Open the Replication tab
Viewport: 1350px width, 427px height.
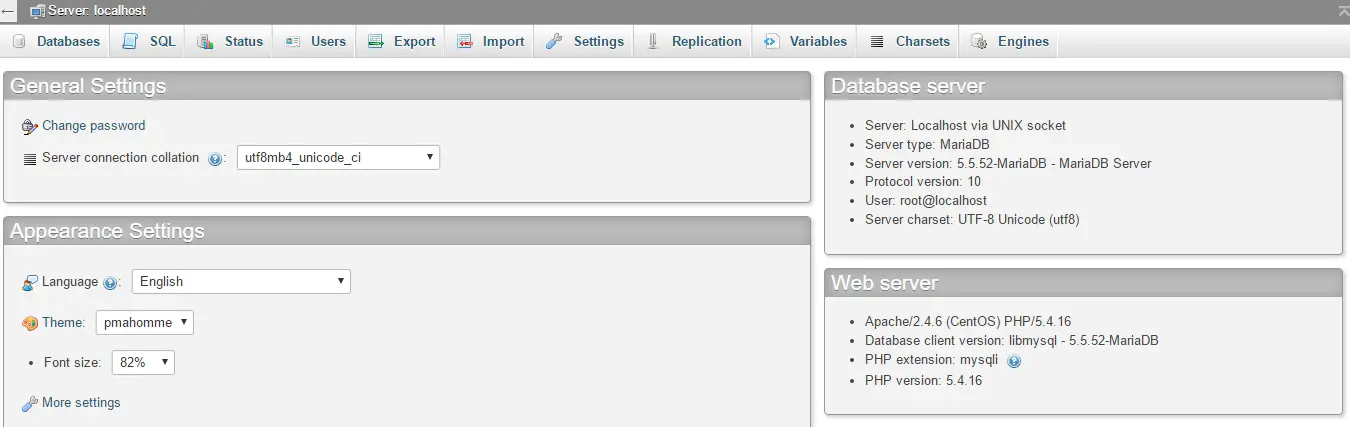693,42
